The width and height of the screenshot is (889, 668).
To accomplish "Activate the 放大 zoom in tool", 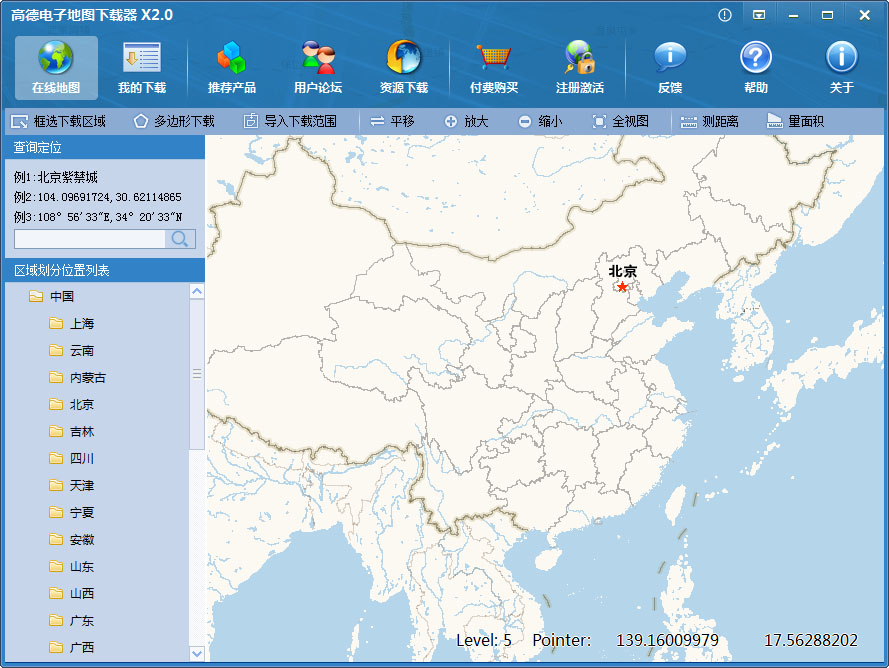I will coord(466,121).
